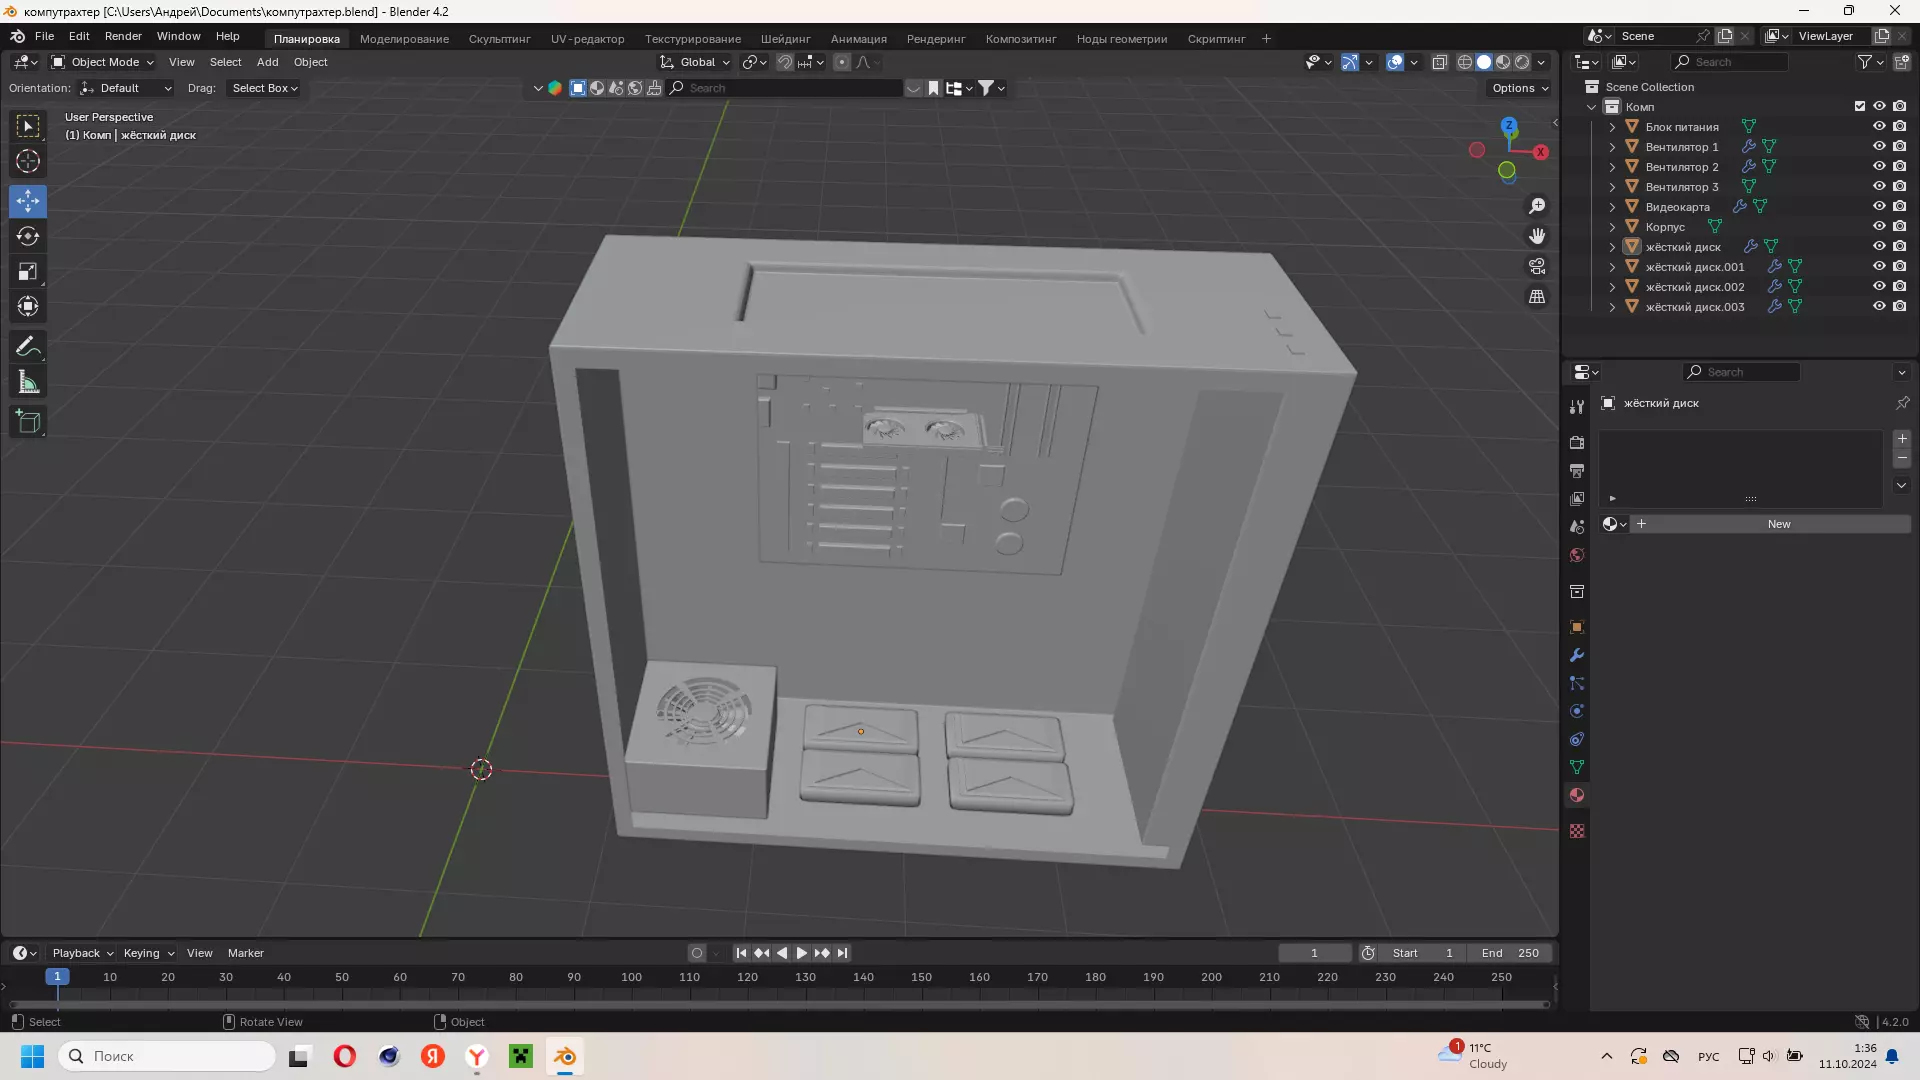
Task: Open the Select Box drag dropdown
Action: click(264, 88)
